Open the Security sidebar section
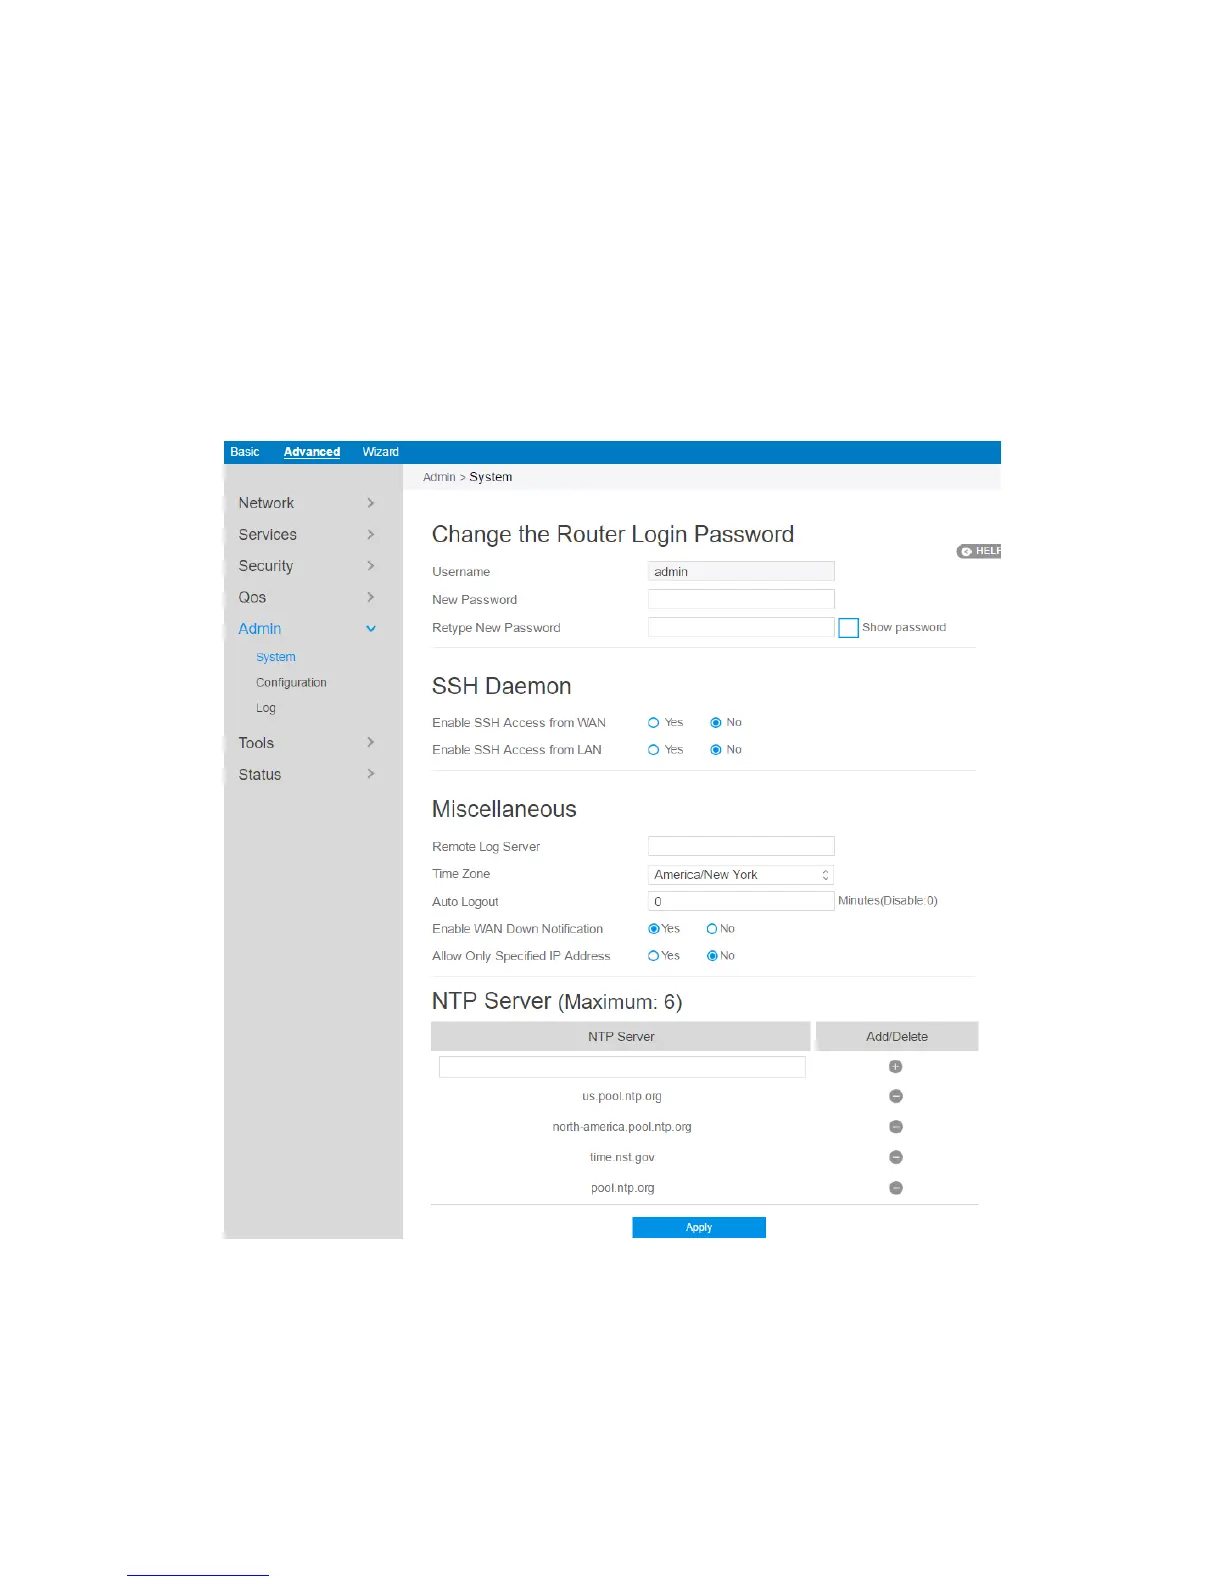1224x1584 pixels. pyautogui.click(x=266, y=566)
